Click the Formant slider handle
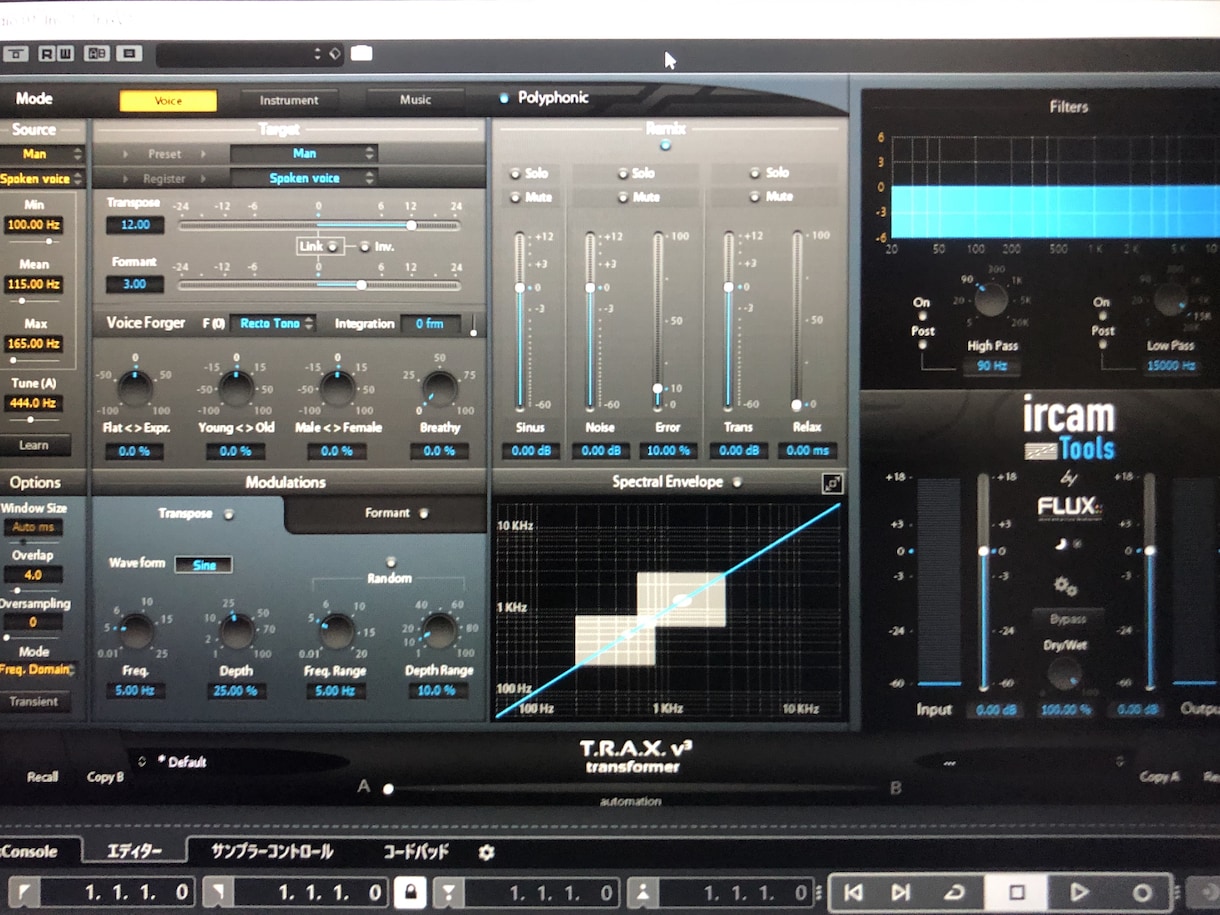This screenshot has width=1220, height=915. (361, 285)
